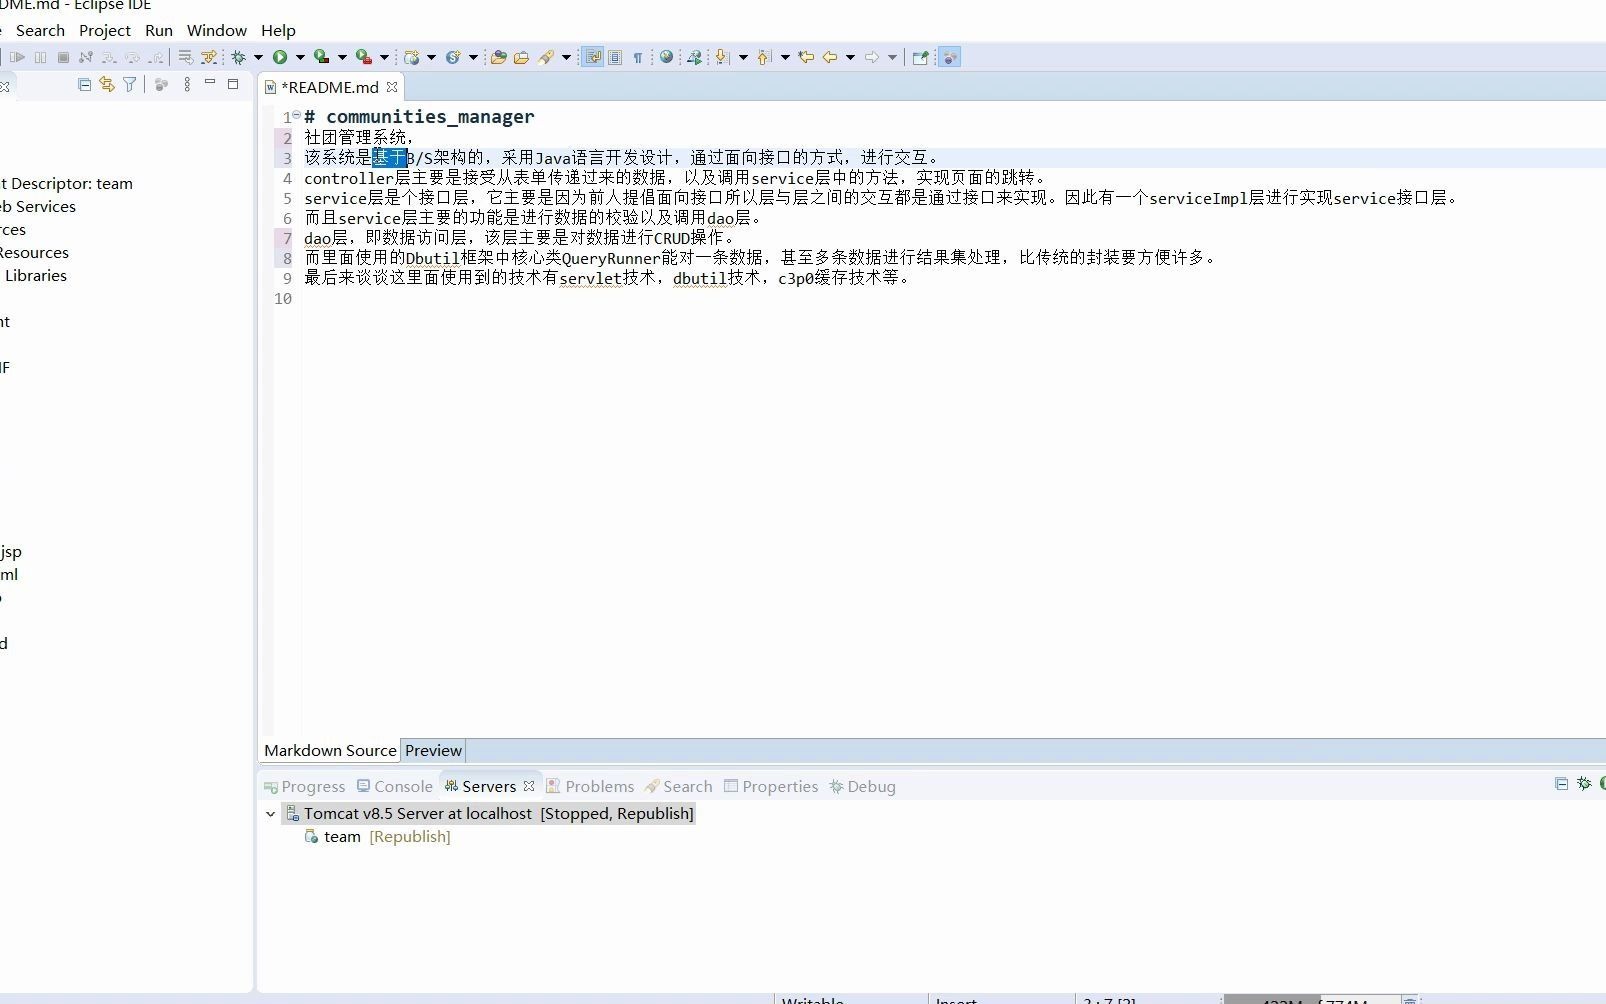
Task: Open the Run button dropdown arrow
Action: click(298, 57)
